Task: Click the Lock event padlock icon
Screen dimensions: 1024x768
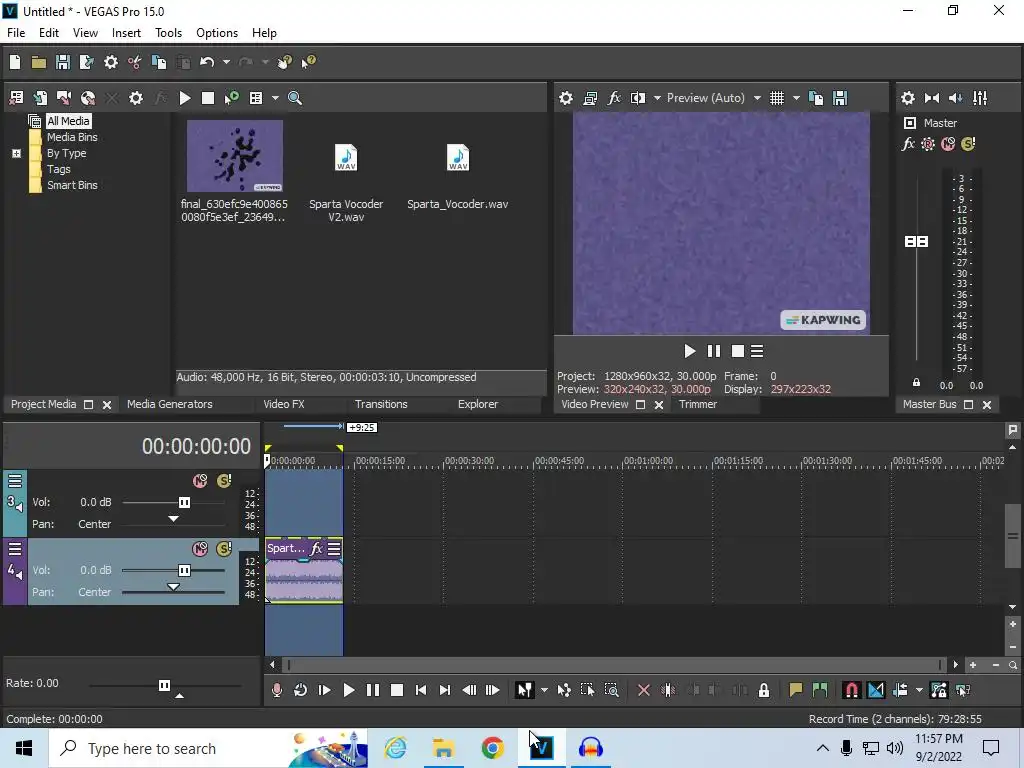Action: coord(763,690)
